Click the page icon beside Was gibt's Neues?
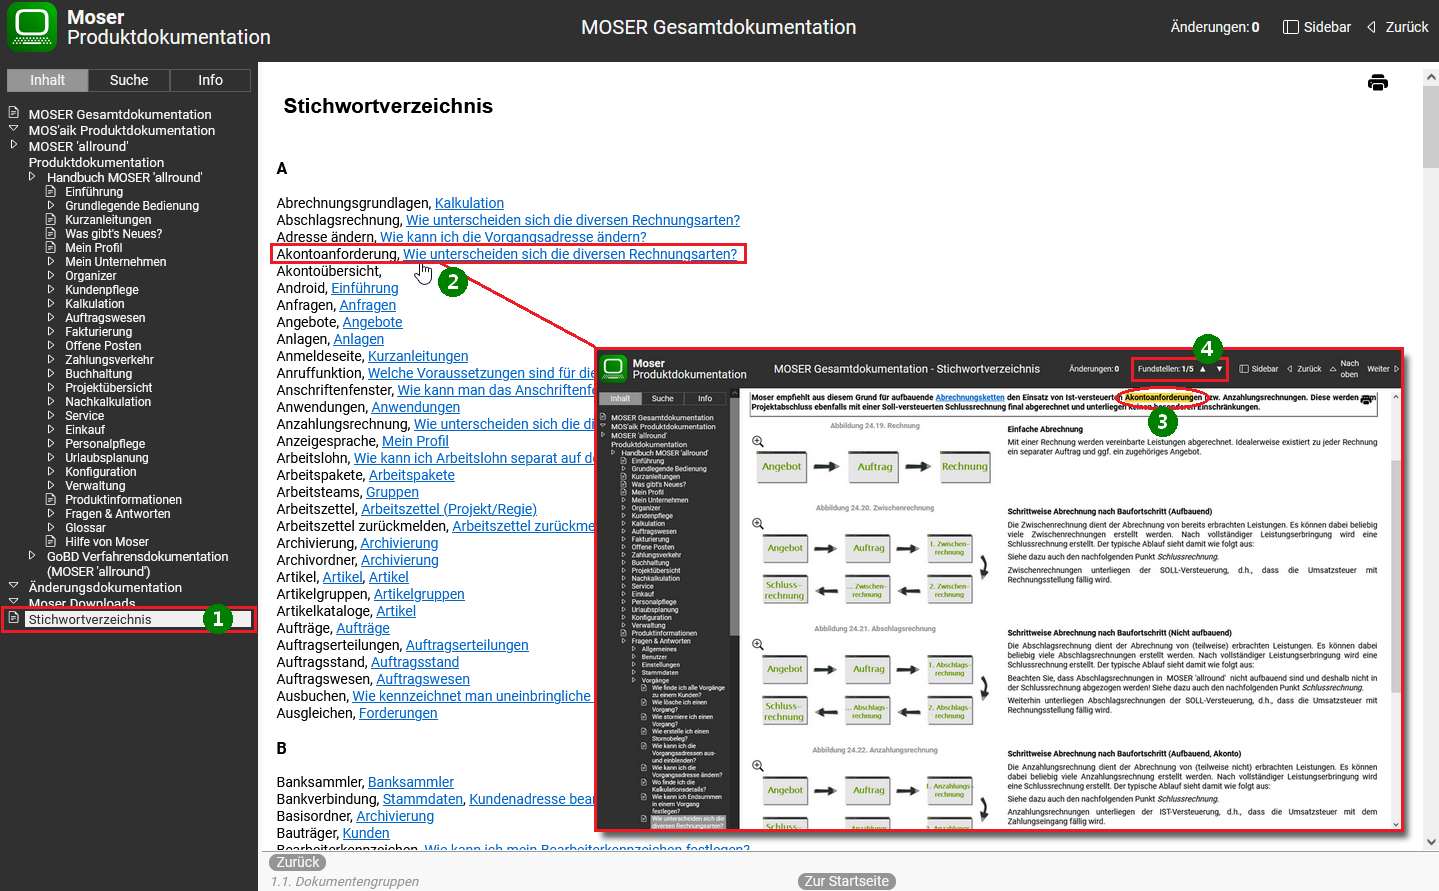1439x891 pixels. 51,233
